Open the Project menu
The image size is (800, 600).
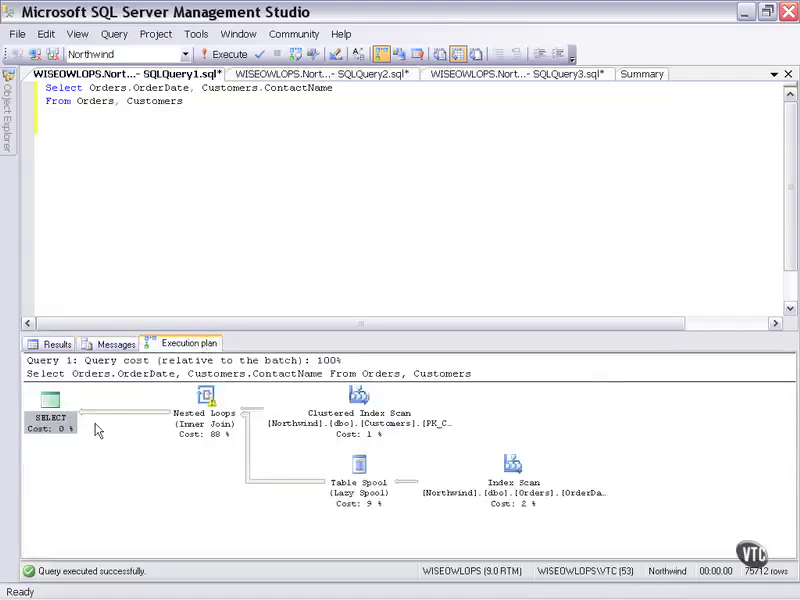pos(156,34)
